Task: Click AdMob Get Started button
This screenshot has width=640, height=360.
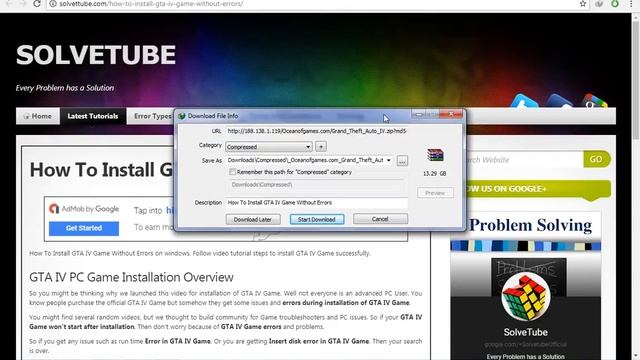Action: click(84, 228)
